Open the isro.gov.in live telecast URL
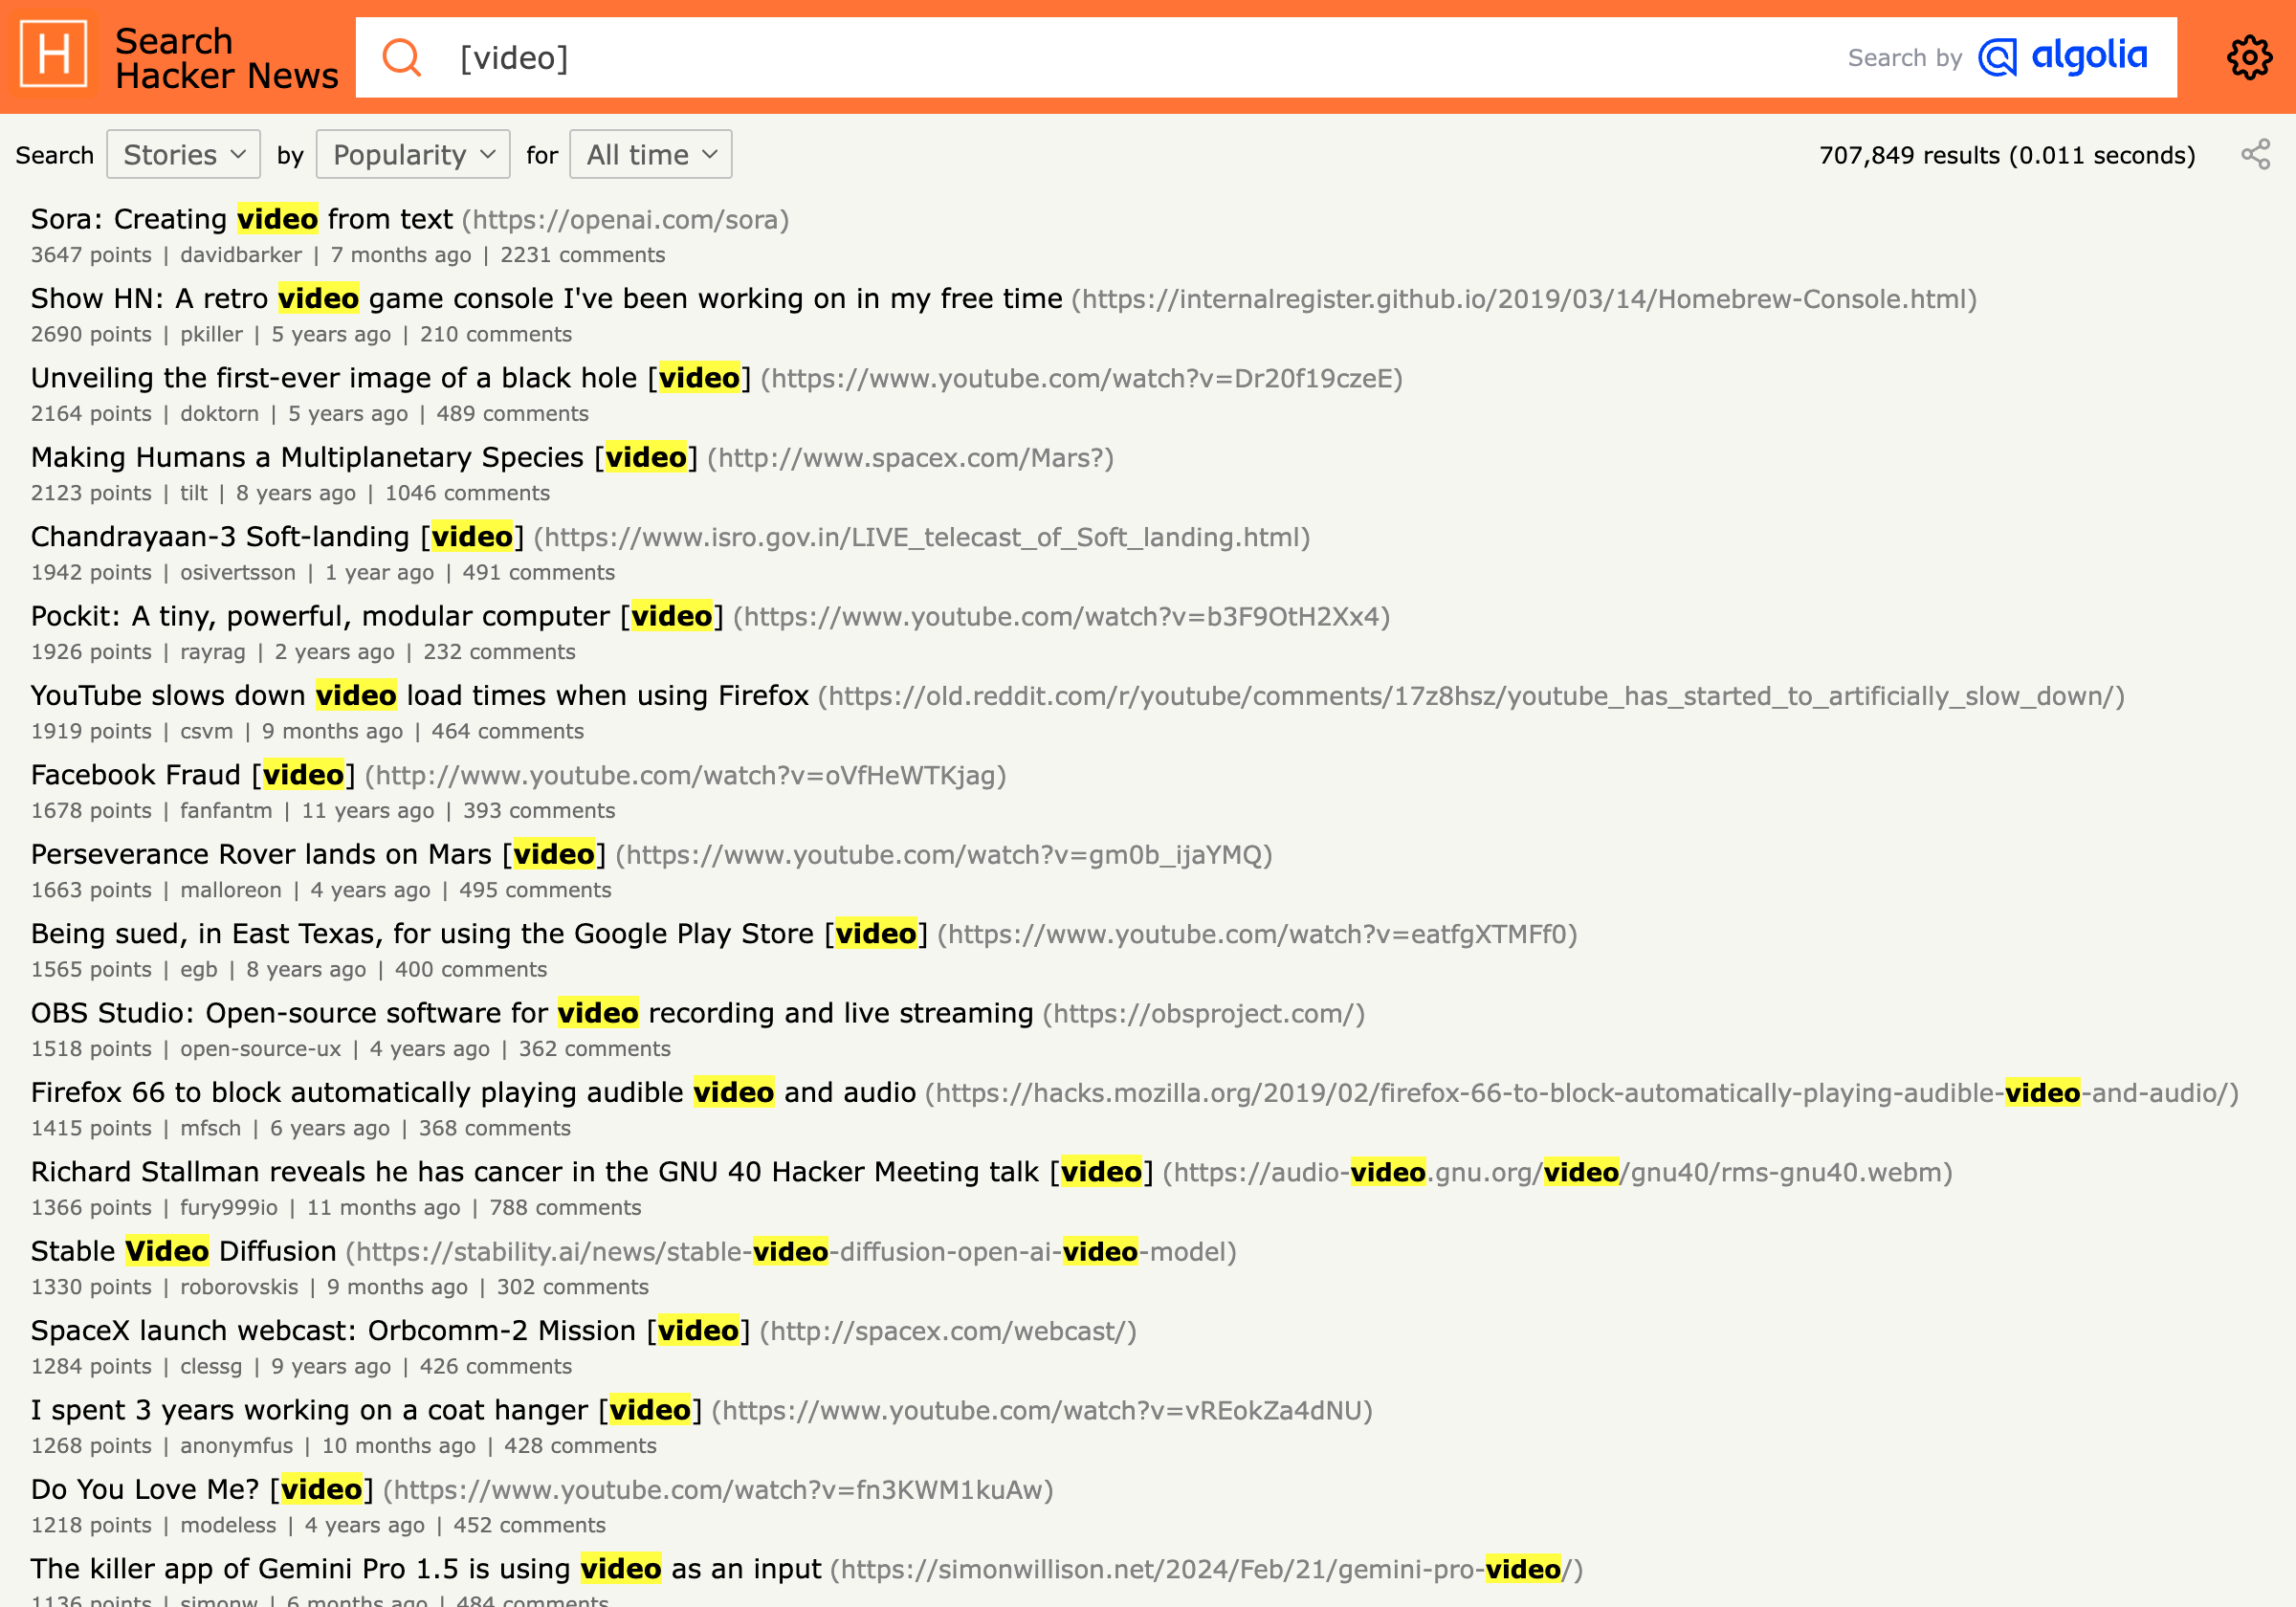 921,538
